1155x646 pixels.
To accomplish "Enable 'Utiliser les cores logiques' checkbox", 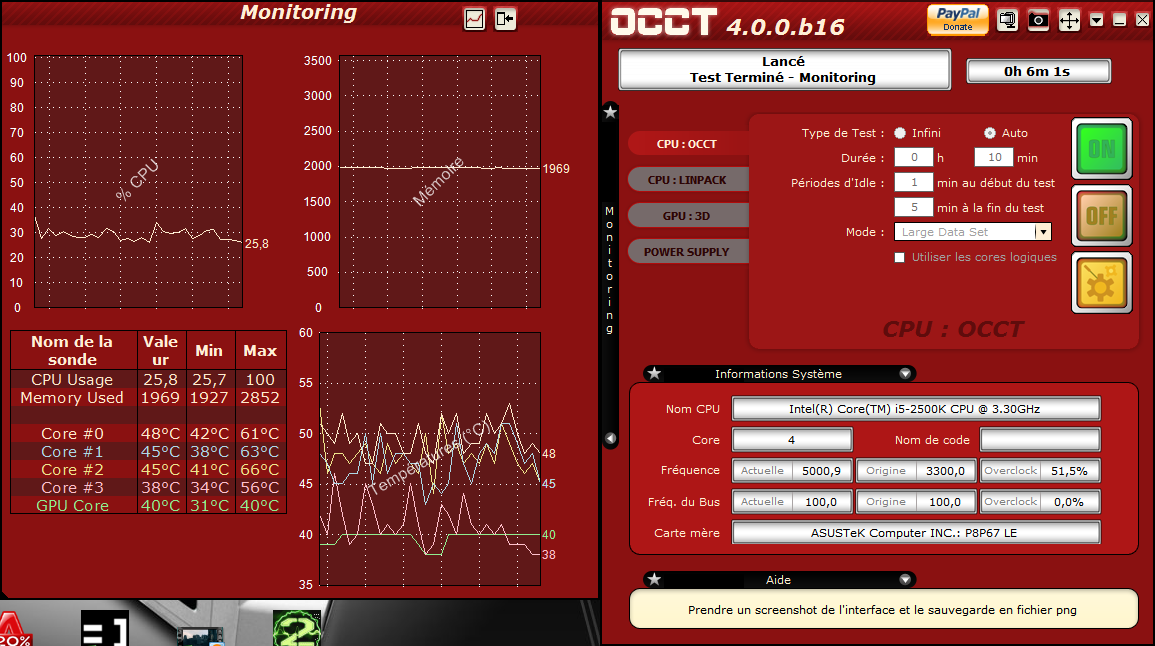I will click(900, 257).
